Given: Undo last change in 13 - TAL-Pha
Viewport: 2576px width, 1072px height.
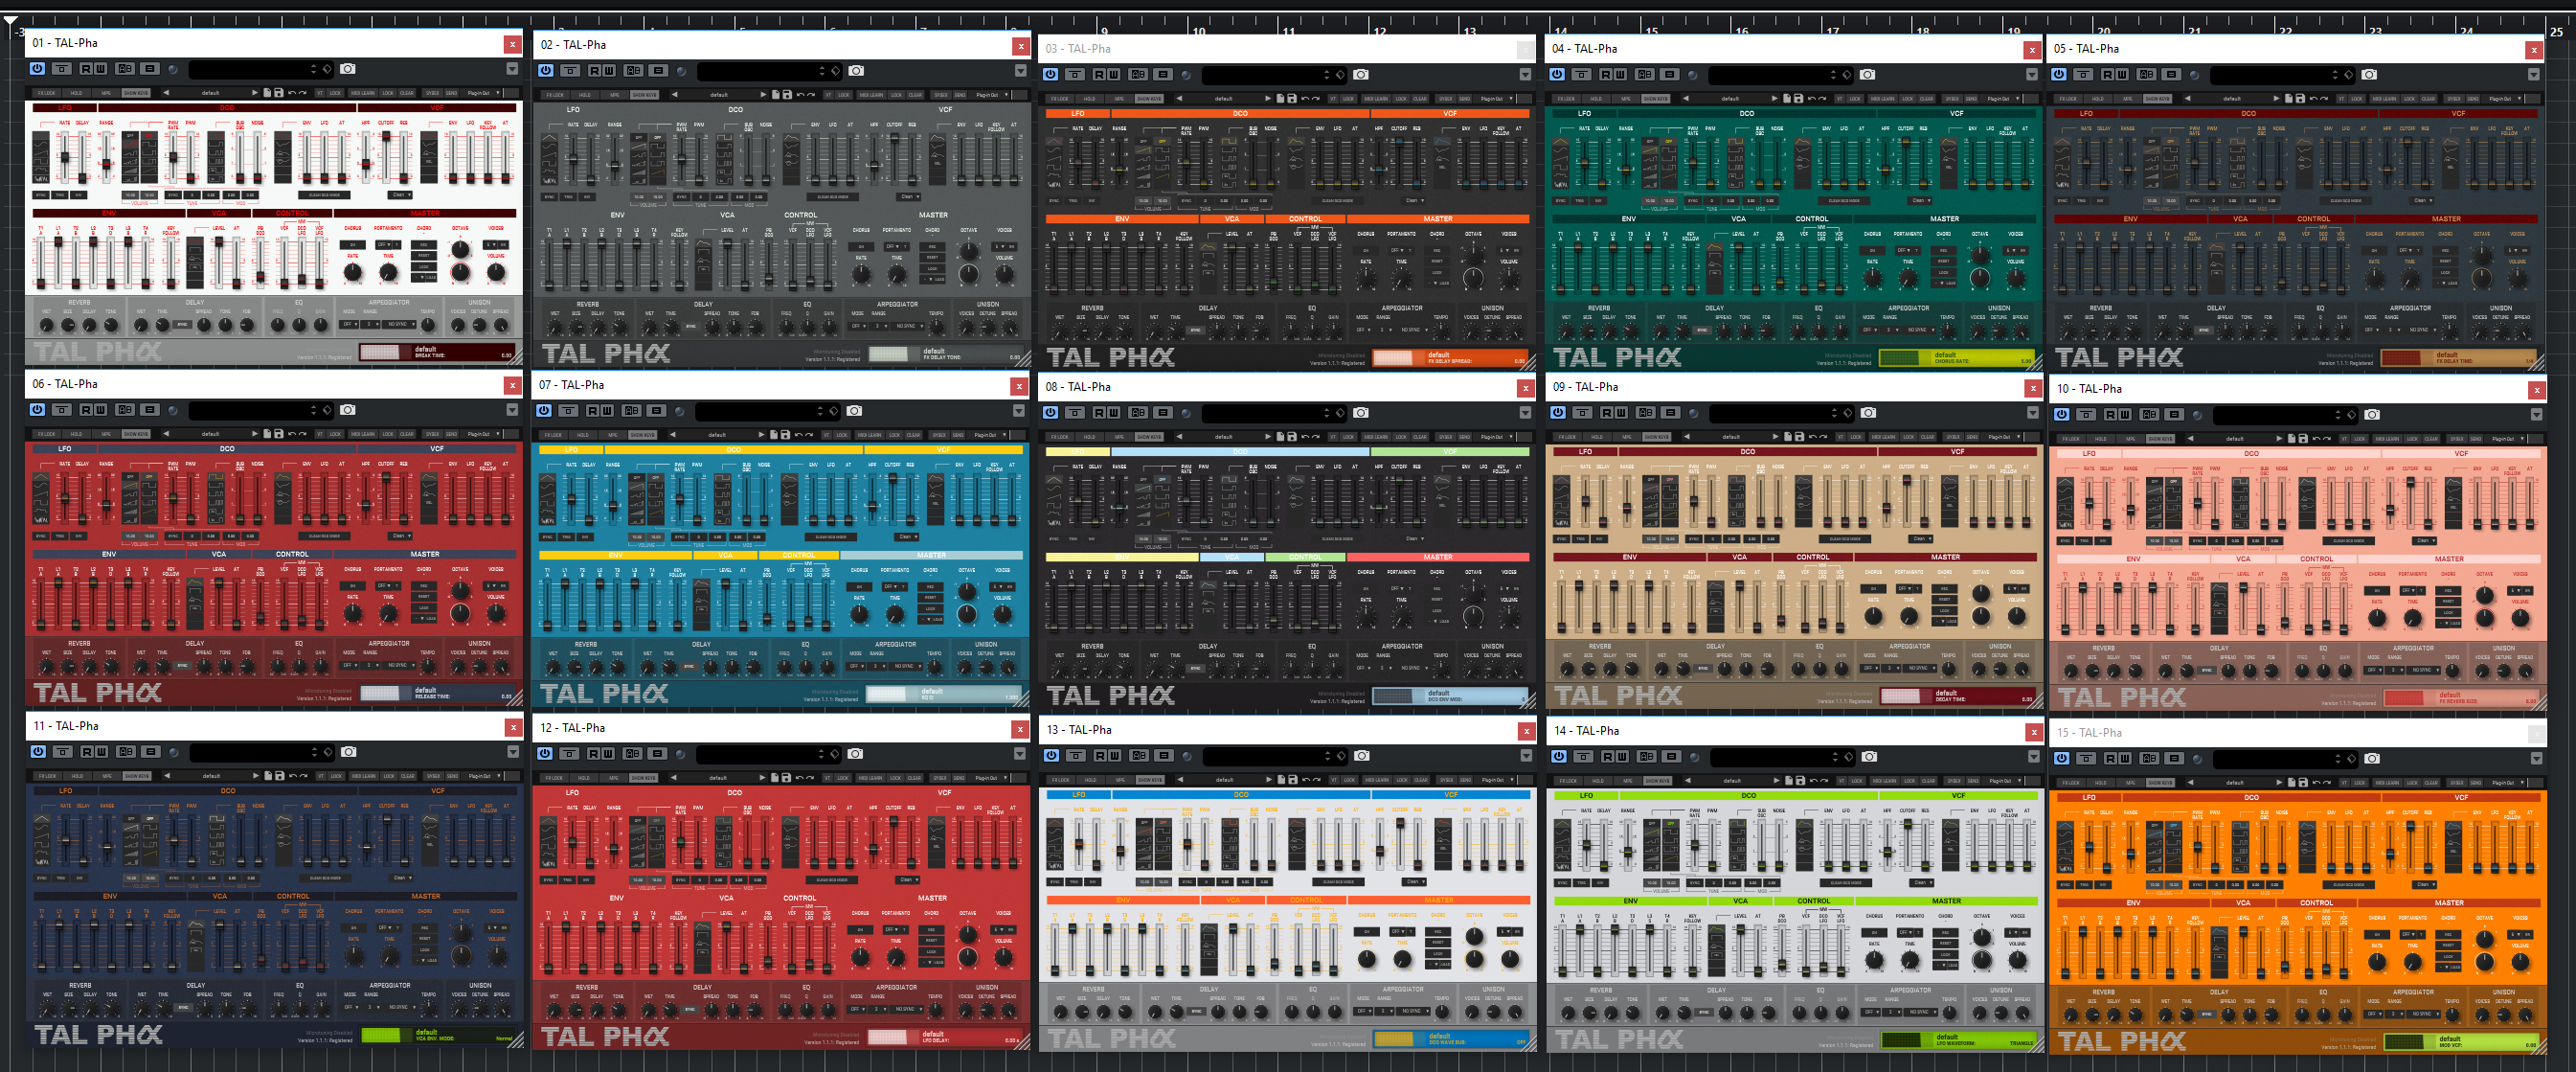Looking at the screenshot, I should tap(1306, 780).
